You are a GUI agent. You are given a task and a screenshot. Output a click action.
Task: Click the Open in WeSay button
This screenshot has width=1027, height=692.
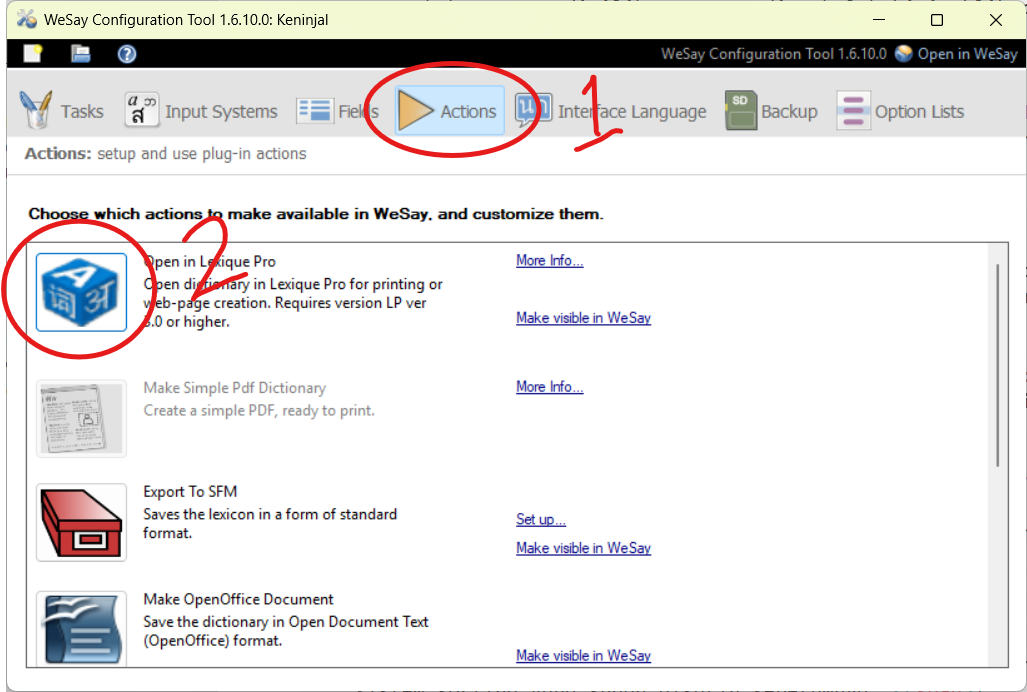956,54
